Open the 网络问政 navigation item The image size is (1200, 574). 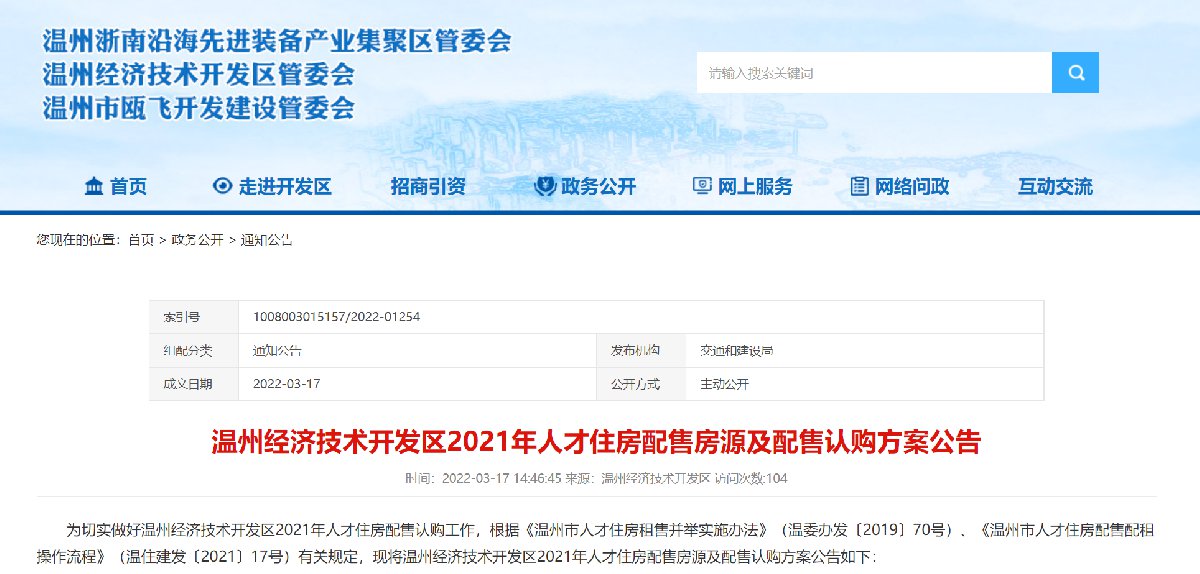pos(912,186)
